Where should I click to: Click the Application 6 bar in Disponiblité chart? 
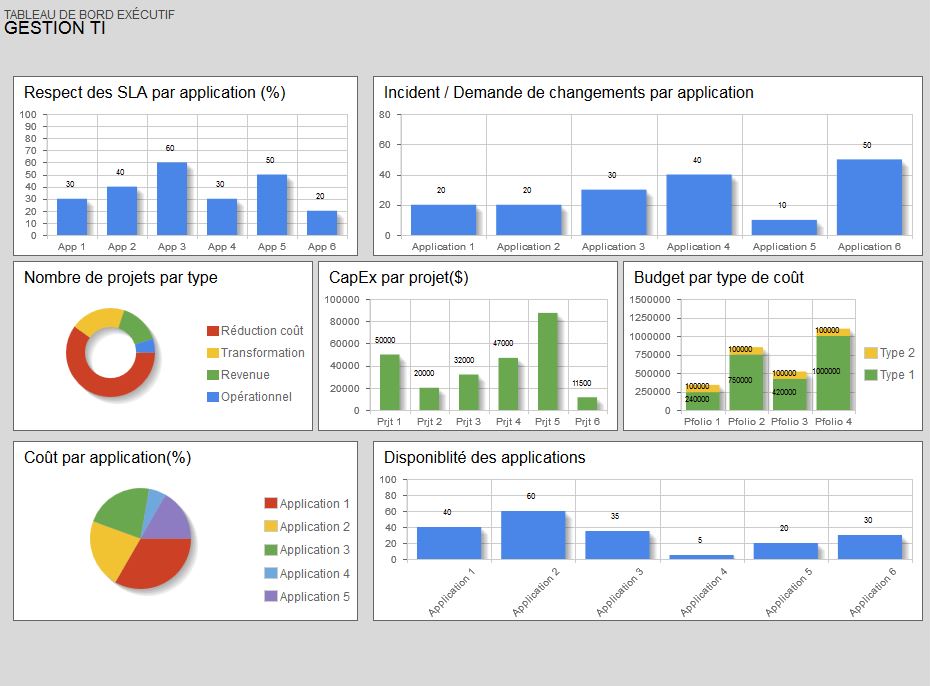coord(870,548)
